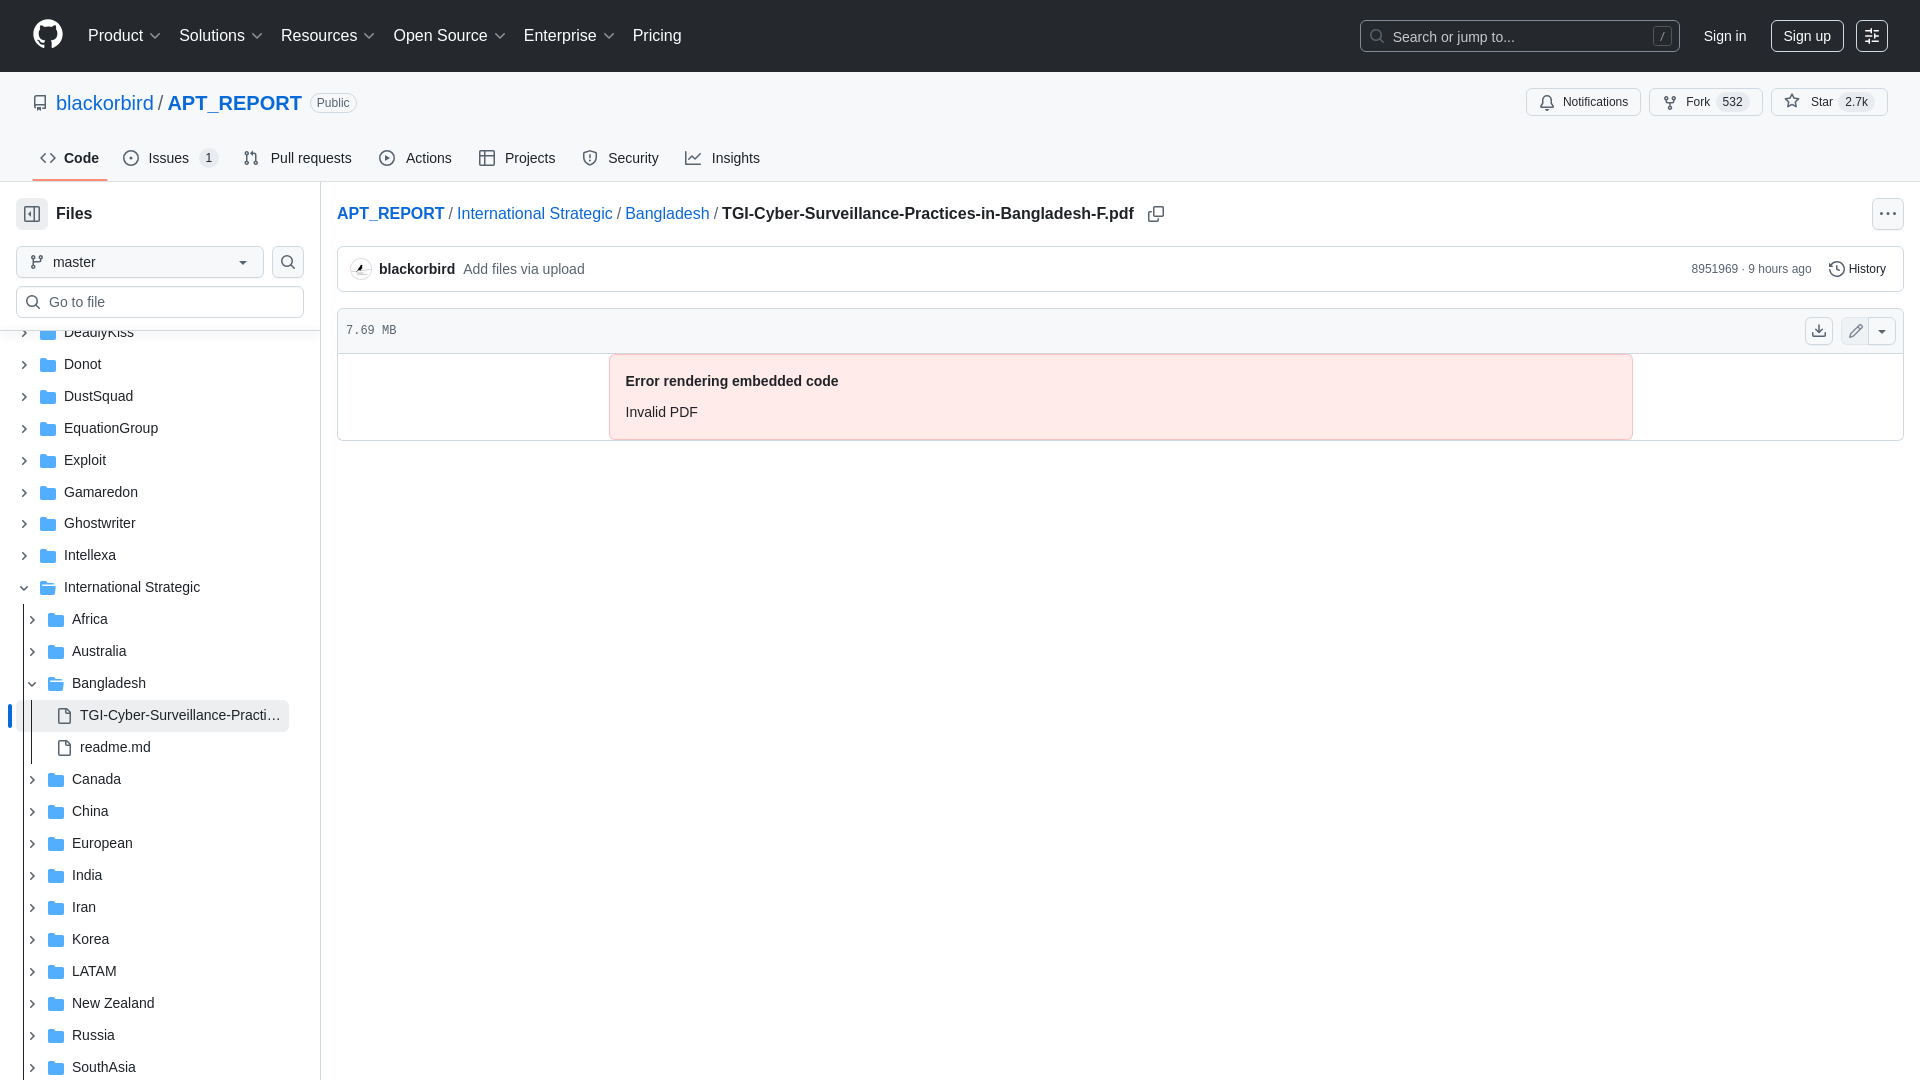
Task: Click the Gamaredon folder icon
Action: pos(48,493)
